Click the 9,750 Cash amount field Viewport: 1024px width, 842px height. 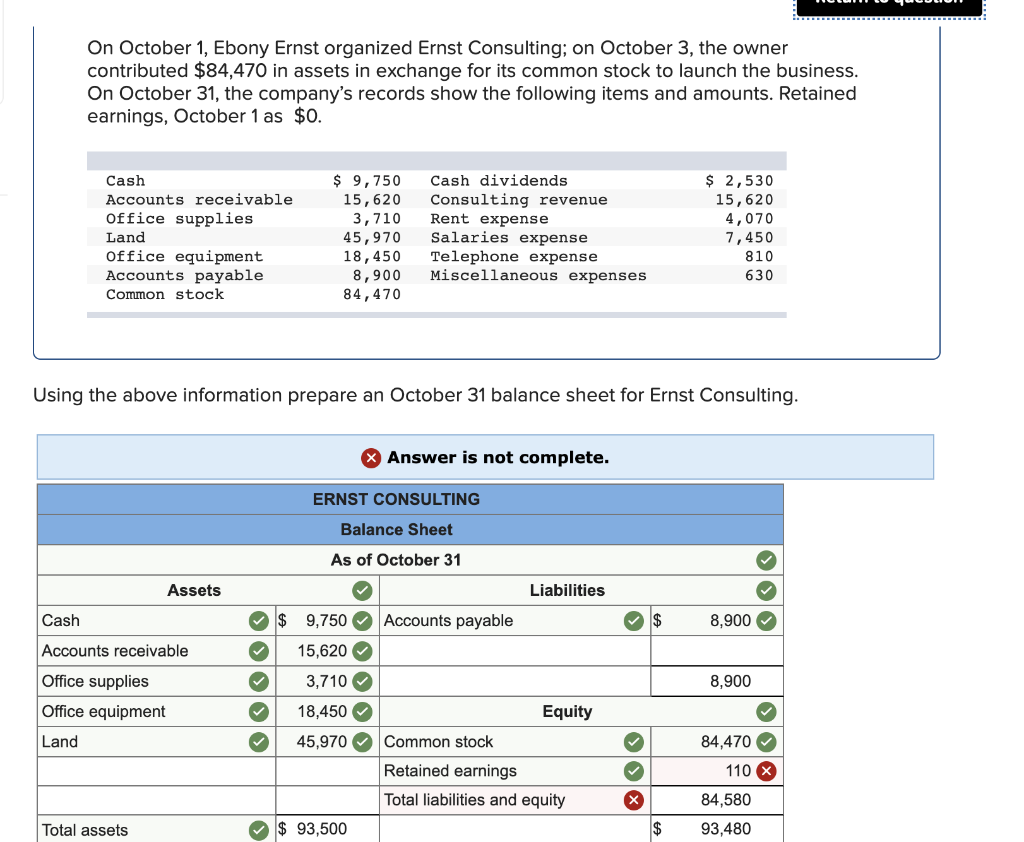coord(327,621)
